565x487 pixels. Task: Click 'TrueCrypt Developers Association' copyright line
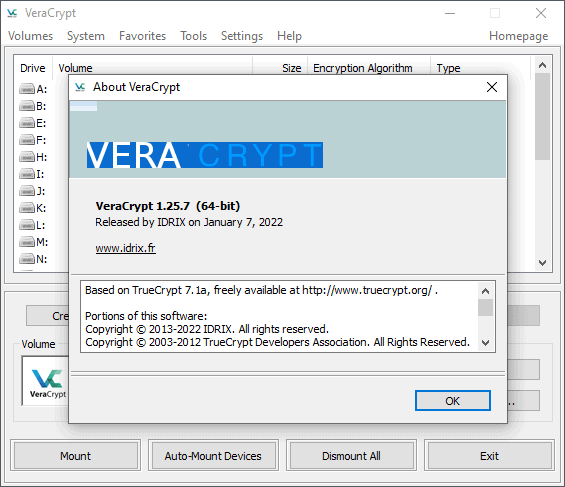coord(277,342)
